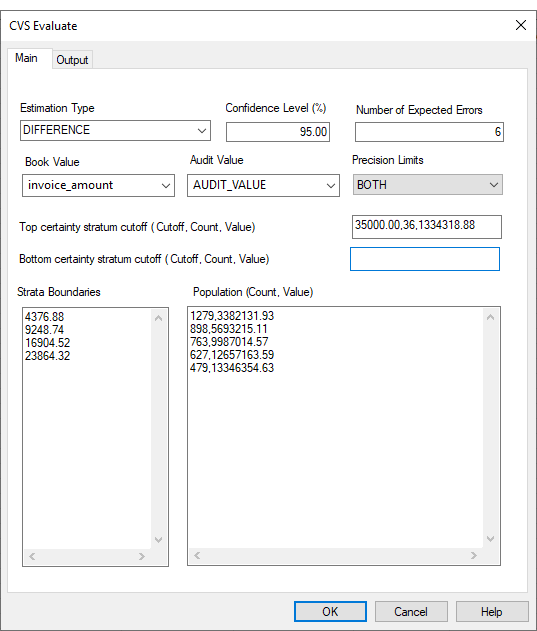537x631 pixels.
Task: Click Population list scroll down arrow
Action: [x=490, y=539]
